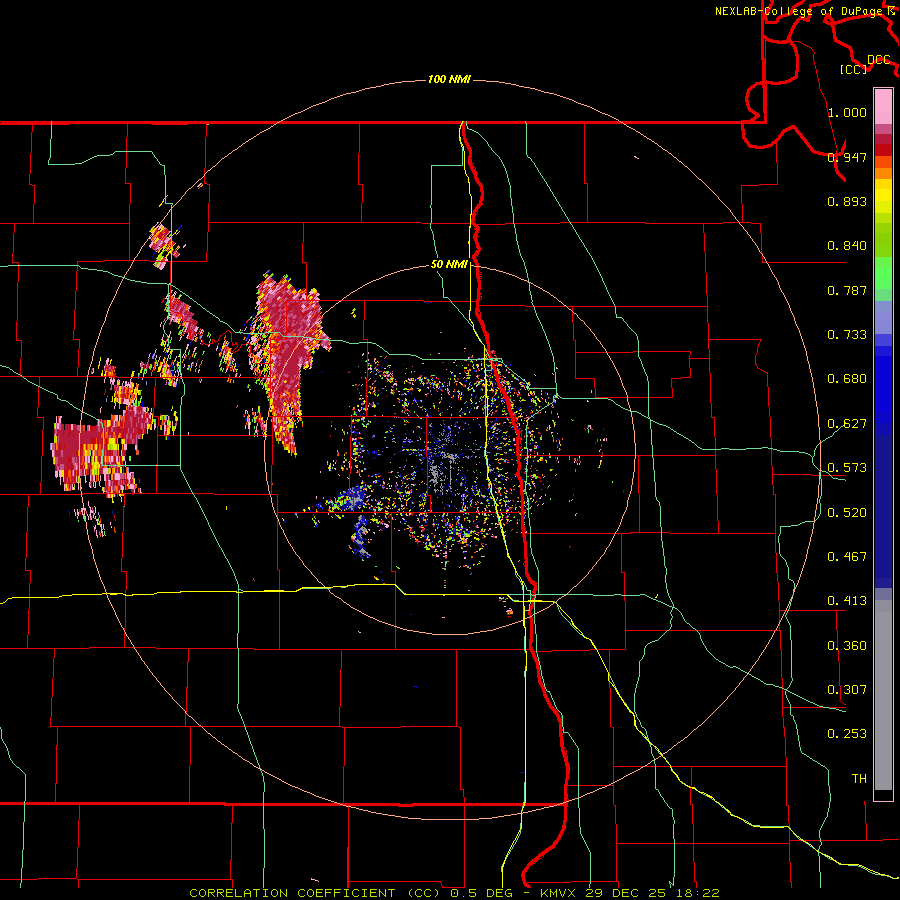Click the Correlation Coefficient caption at bottom

(454, 893)
